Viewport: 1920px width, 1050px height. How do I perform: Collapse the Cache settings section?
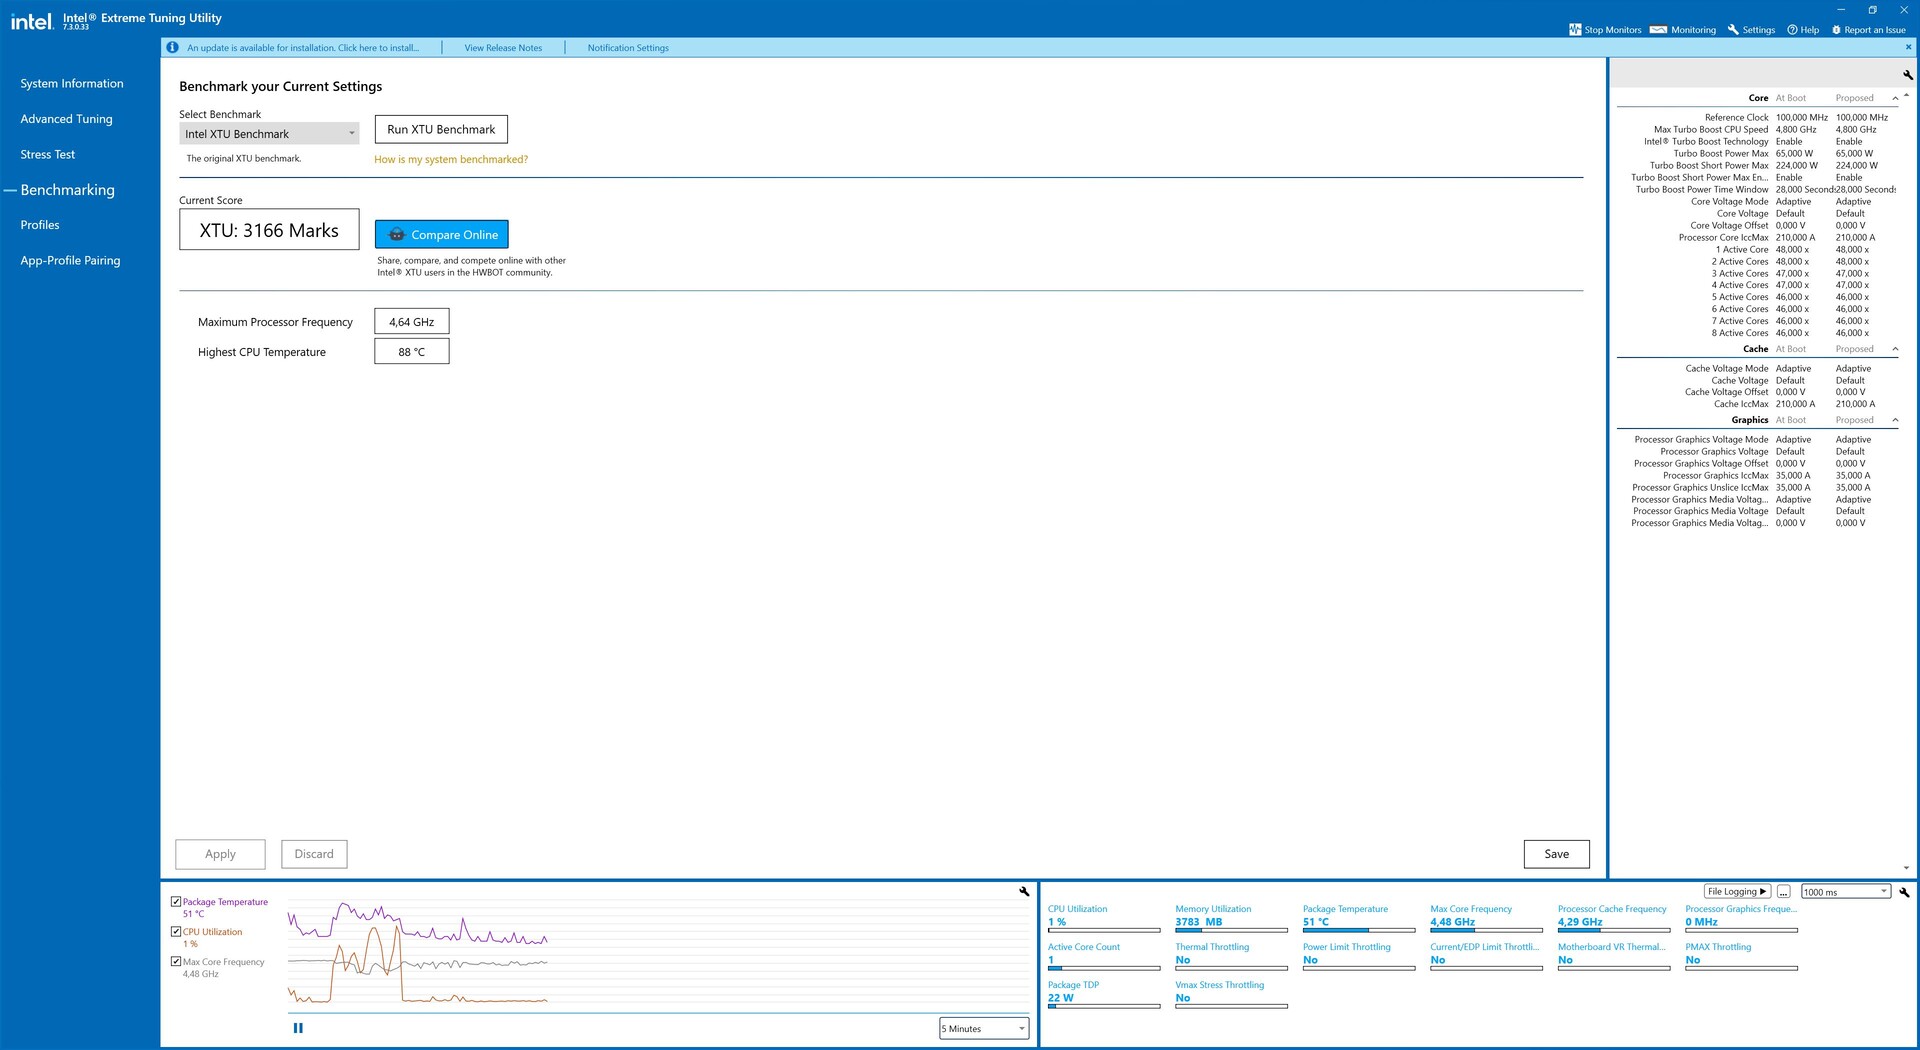(x=1895, y=349)
